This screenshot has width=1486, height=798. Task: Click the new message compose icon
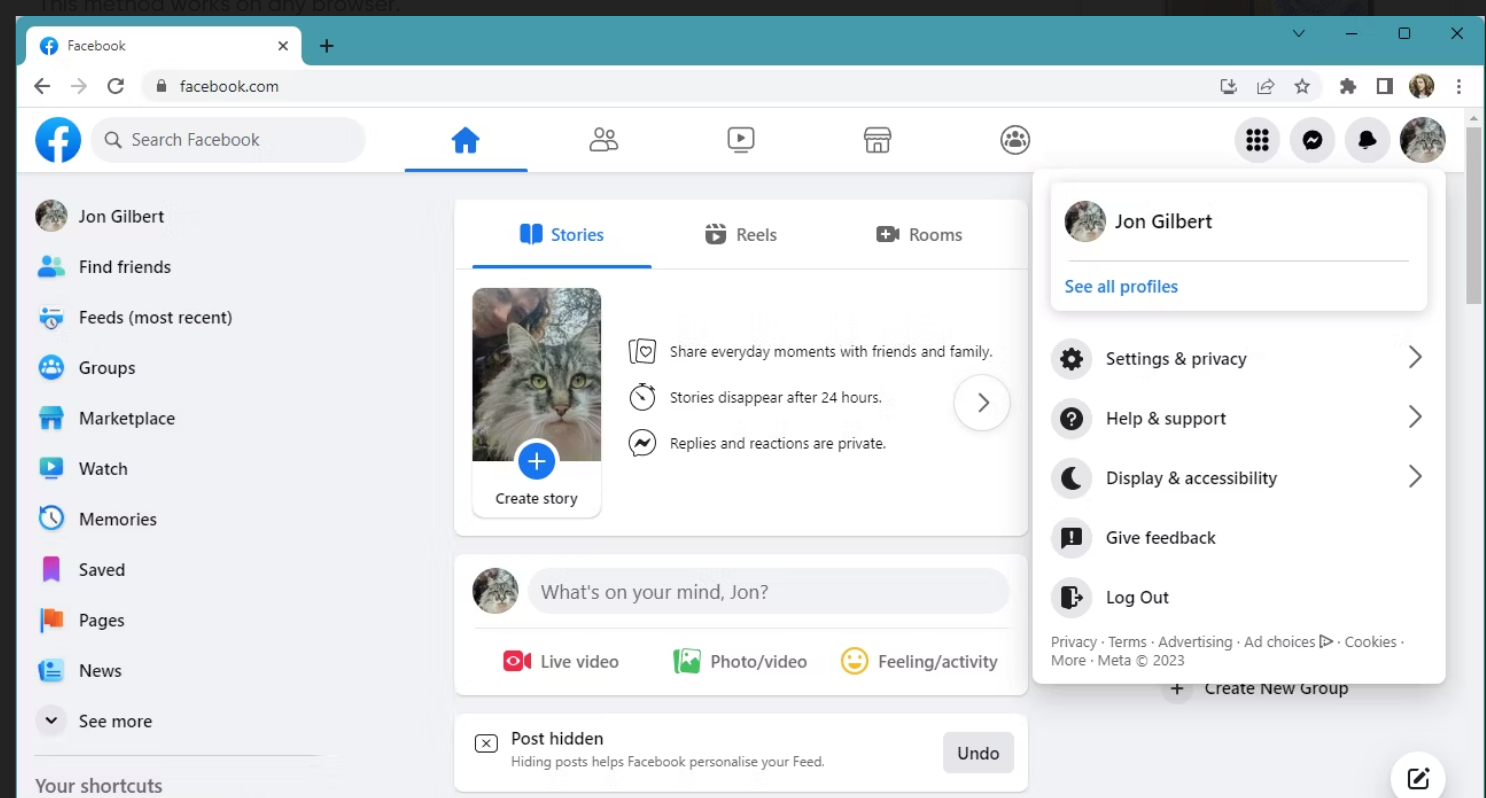1418,778
